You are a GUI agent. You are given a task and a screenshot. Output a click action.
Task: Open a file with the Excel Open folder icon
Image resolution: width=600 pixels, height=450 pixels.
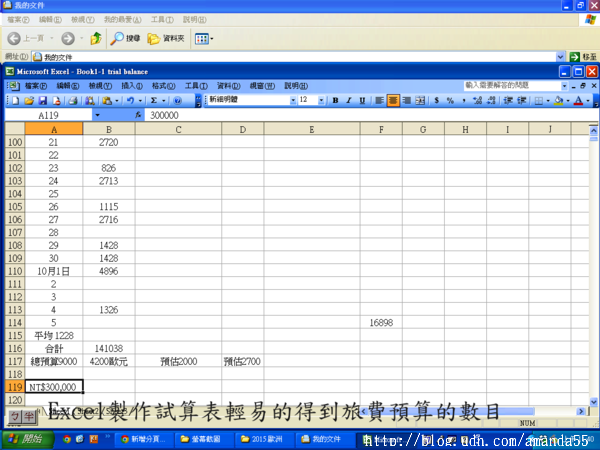29,101
